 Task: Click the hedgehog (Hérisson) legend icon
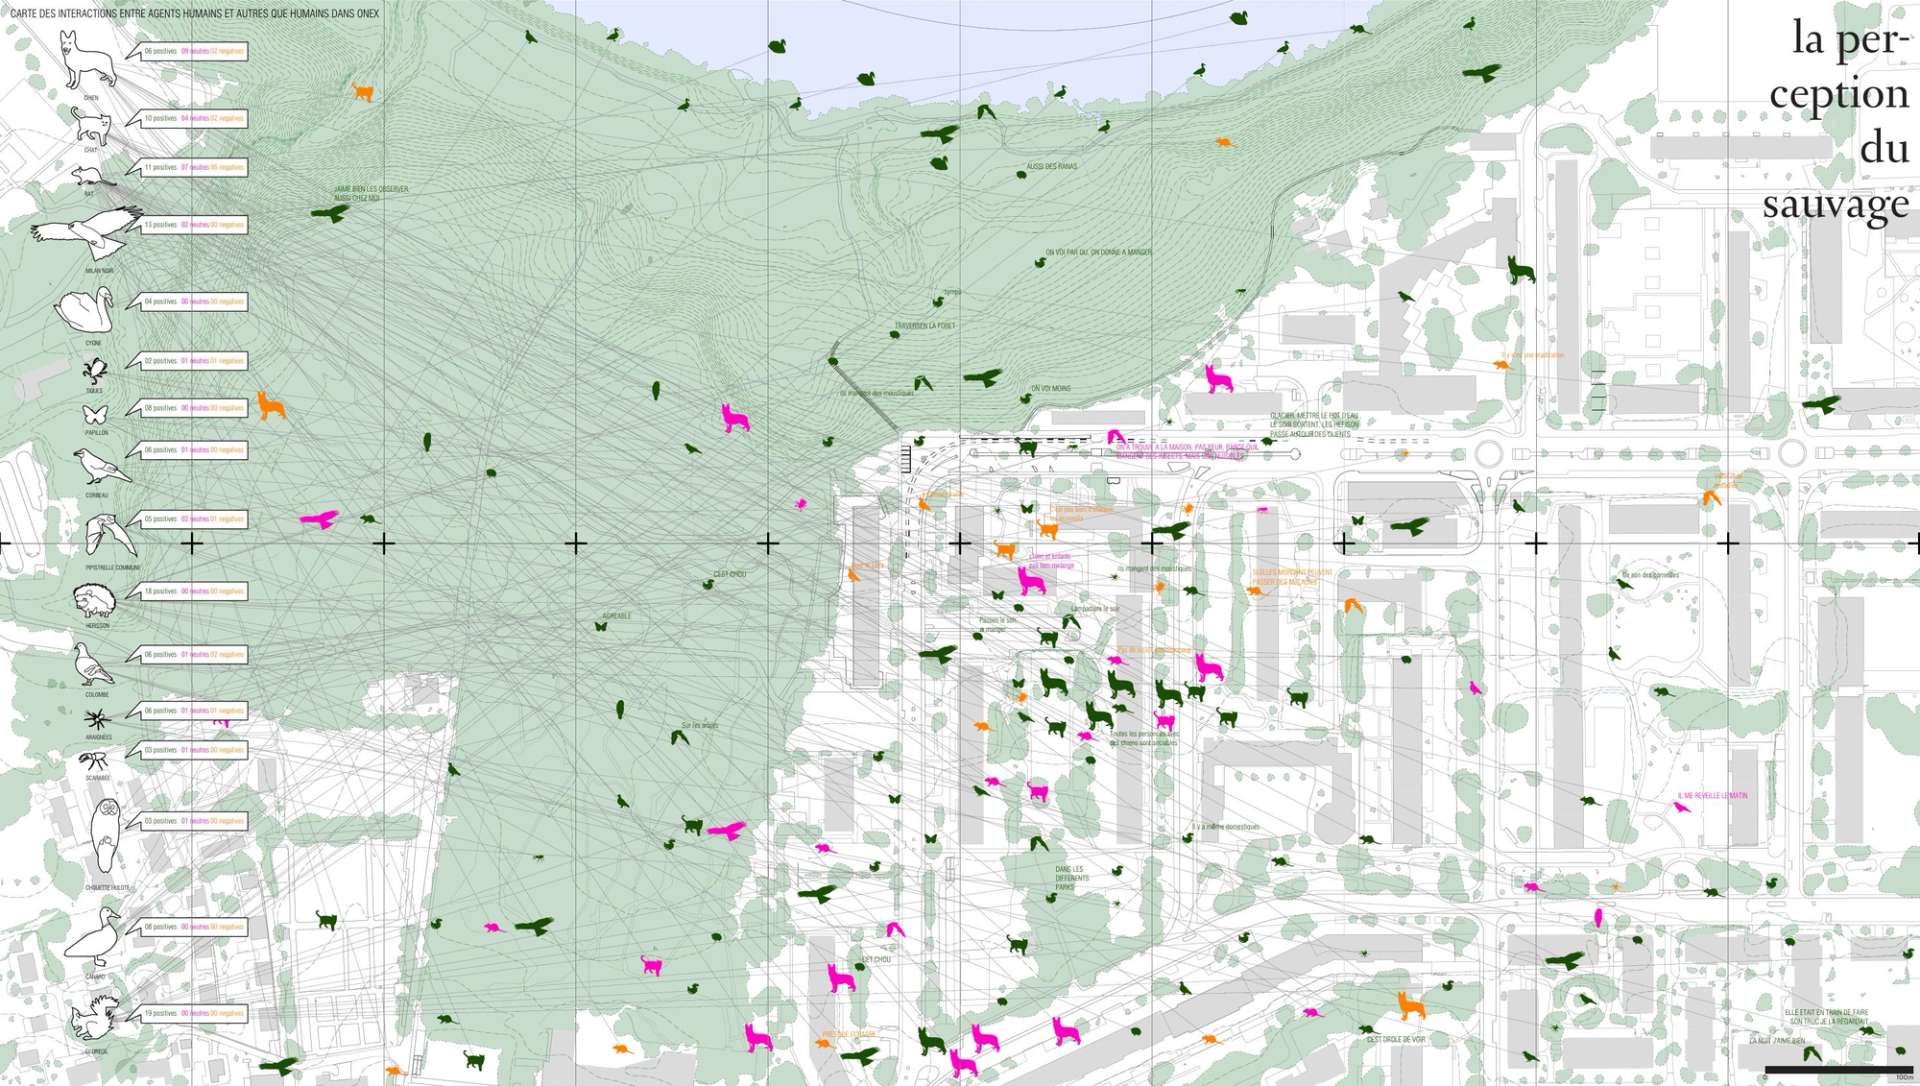click(96, 601)
